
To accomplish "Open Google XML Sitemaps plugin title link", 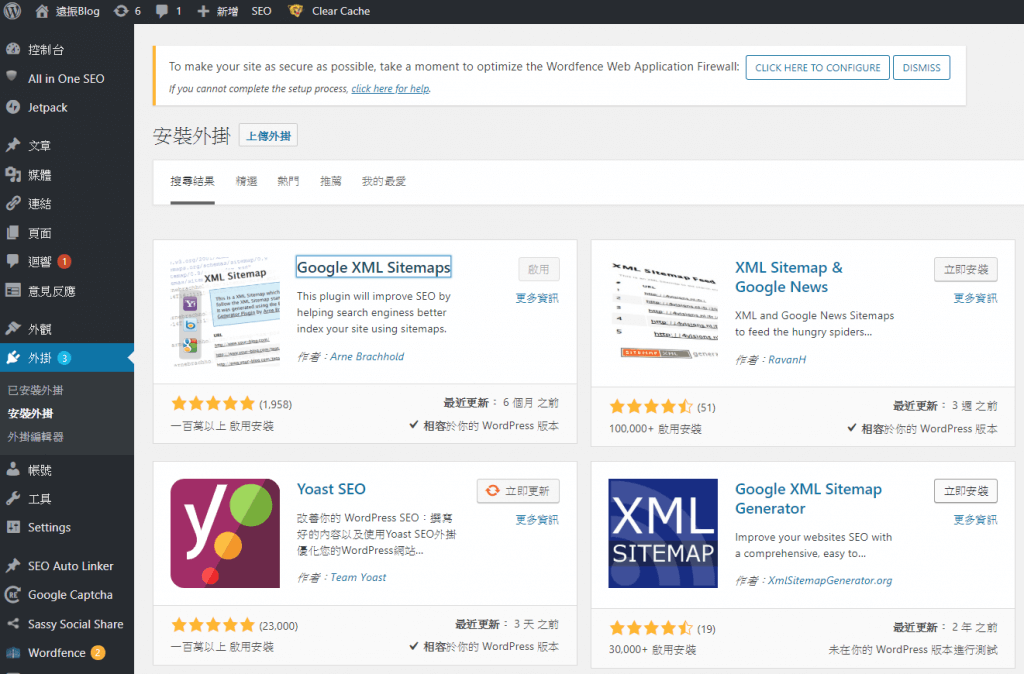I will point(374,267).
